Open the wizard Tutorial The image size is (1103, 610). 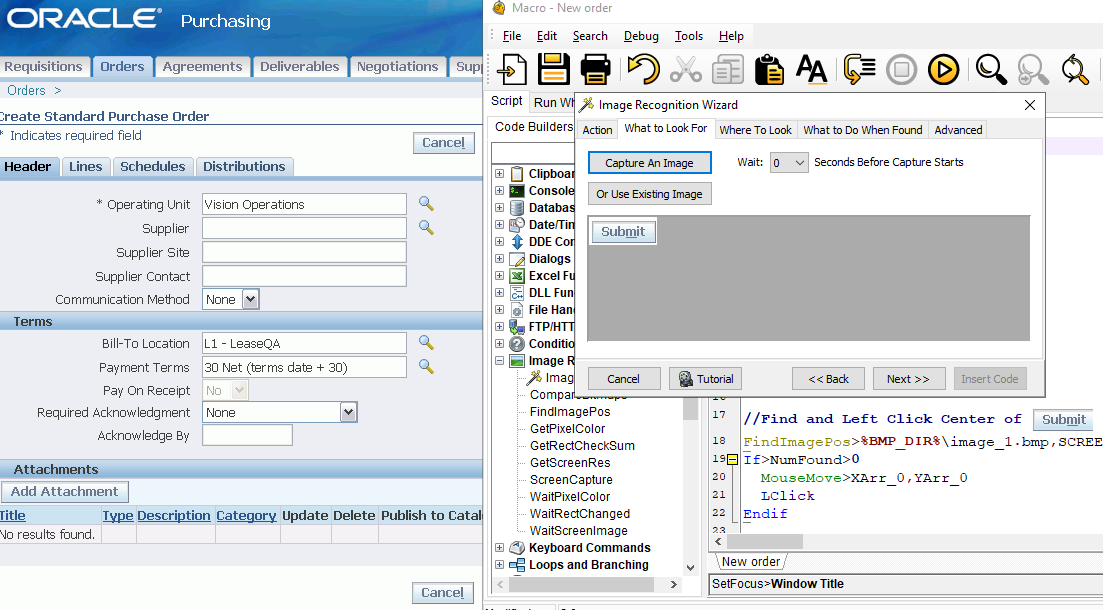click(x=706, y=379)
